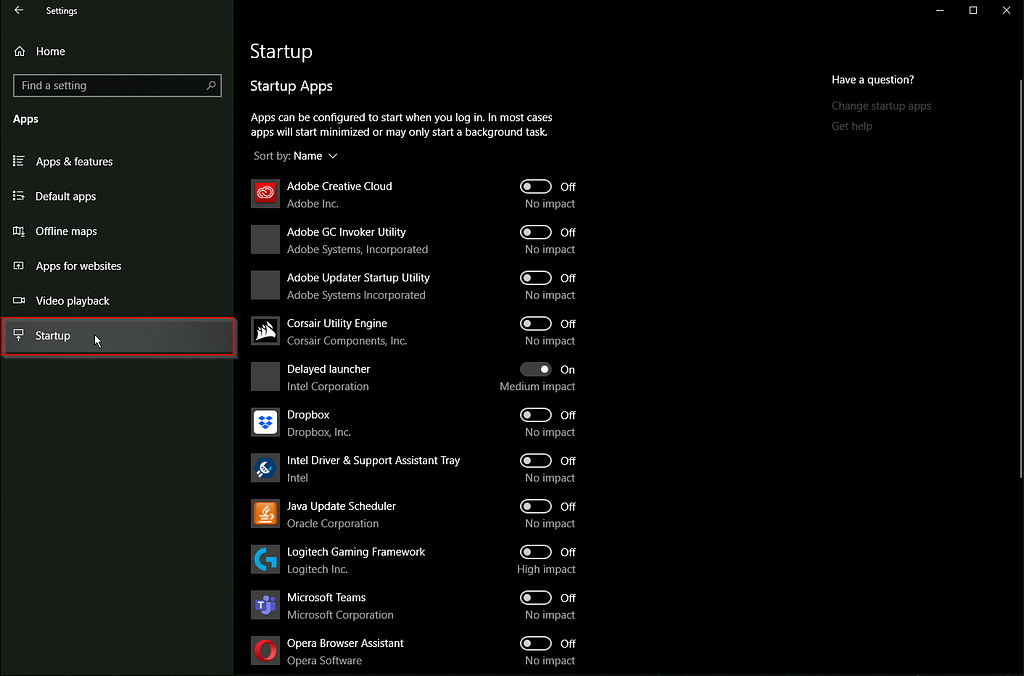The width and height of the screenshot is (1024, 676).
Task: Click the Corsair Utility Engine sails icon
Action: click(265, 330)
